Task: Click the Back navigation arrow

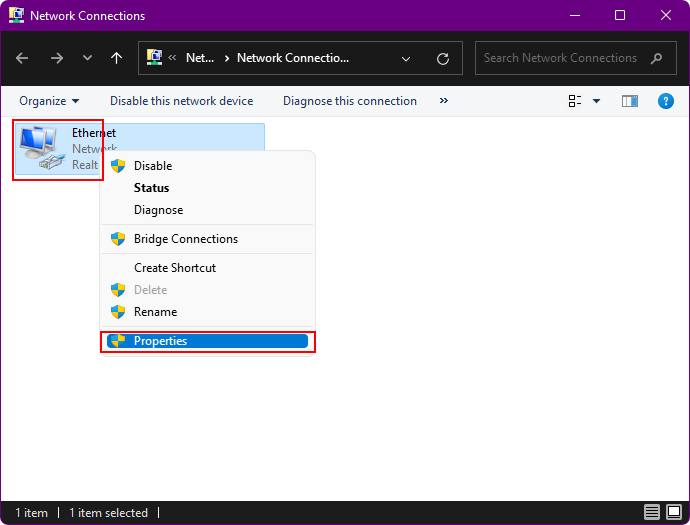Action: pos(22,58)
